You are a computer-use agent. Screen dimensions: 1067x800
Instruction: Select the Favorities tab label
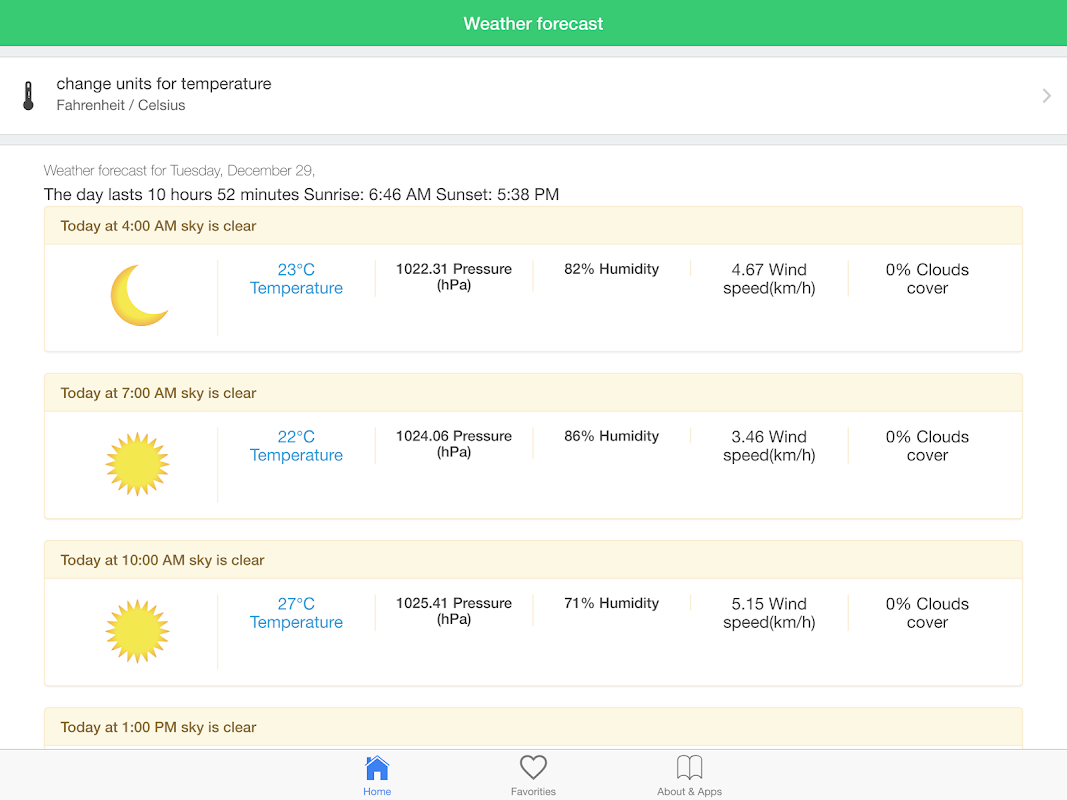coord(533,792)
